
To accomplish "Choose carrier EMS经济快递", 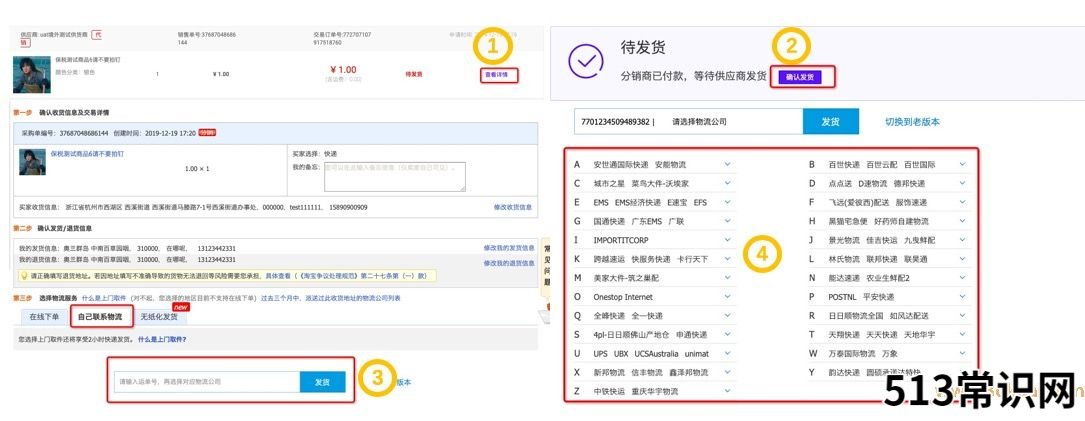I will click(x=637, y=202).
